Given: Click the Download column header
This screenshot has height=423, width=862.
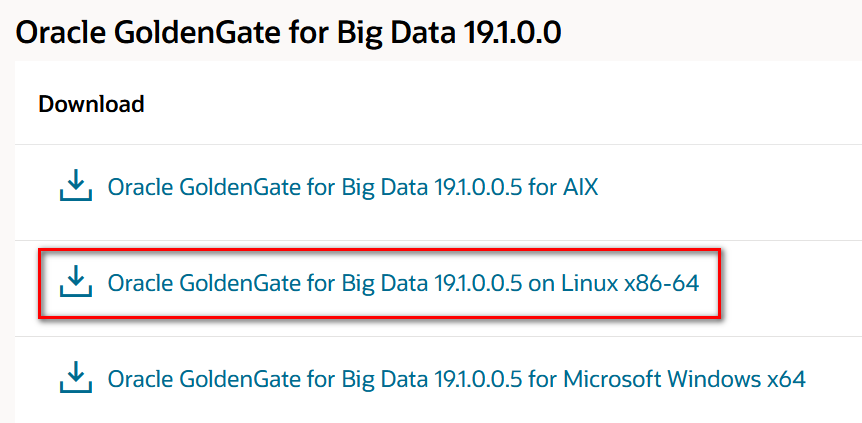Looking at the screenshot, I should coord(91,104).
